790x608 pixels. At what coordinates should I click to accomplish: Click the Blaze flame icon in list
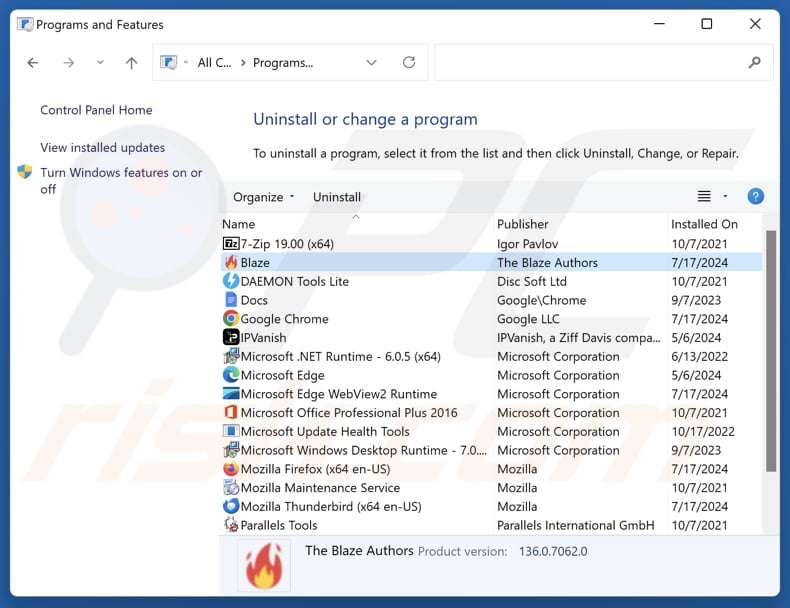point(231,262)
